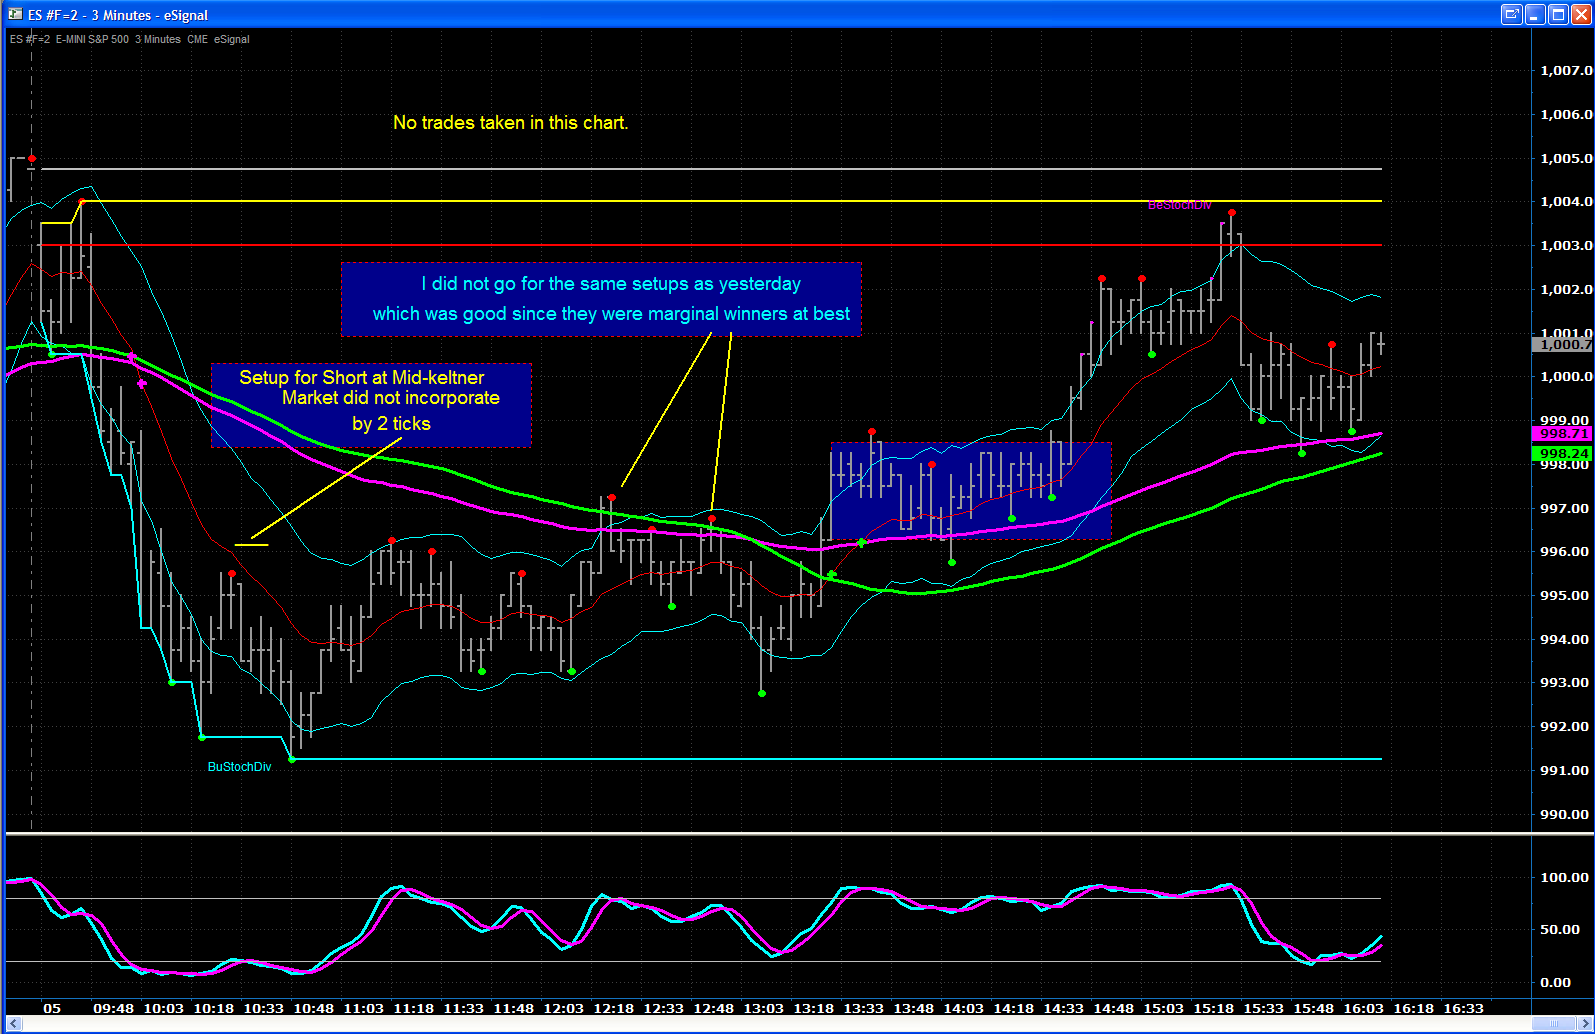Click the 995.00 price axis label
The image size is (1595, 1034).
point(1566,596)
